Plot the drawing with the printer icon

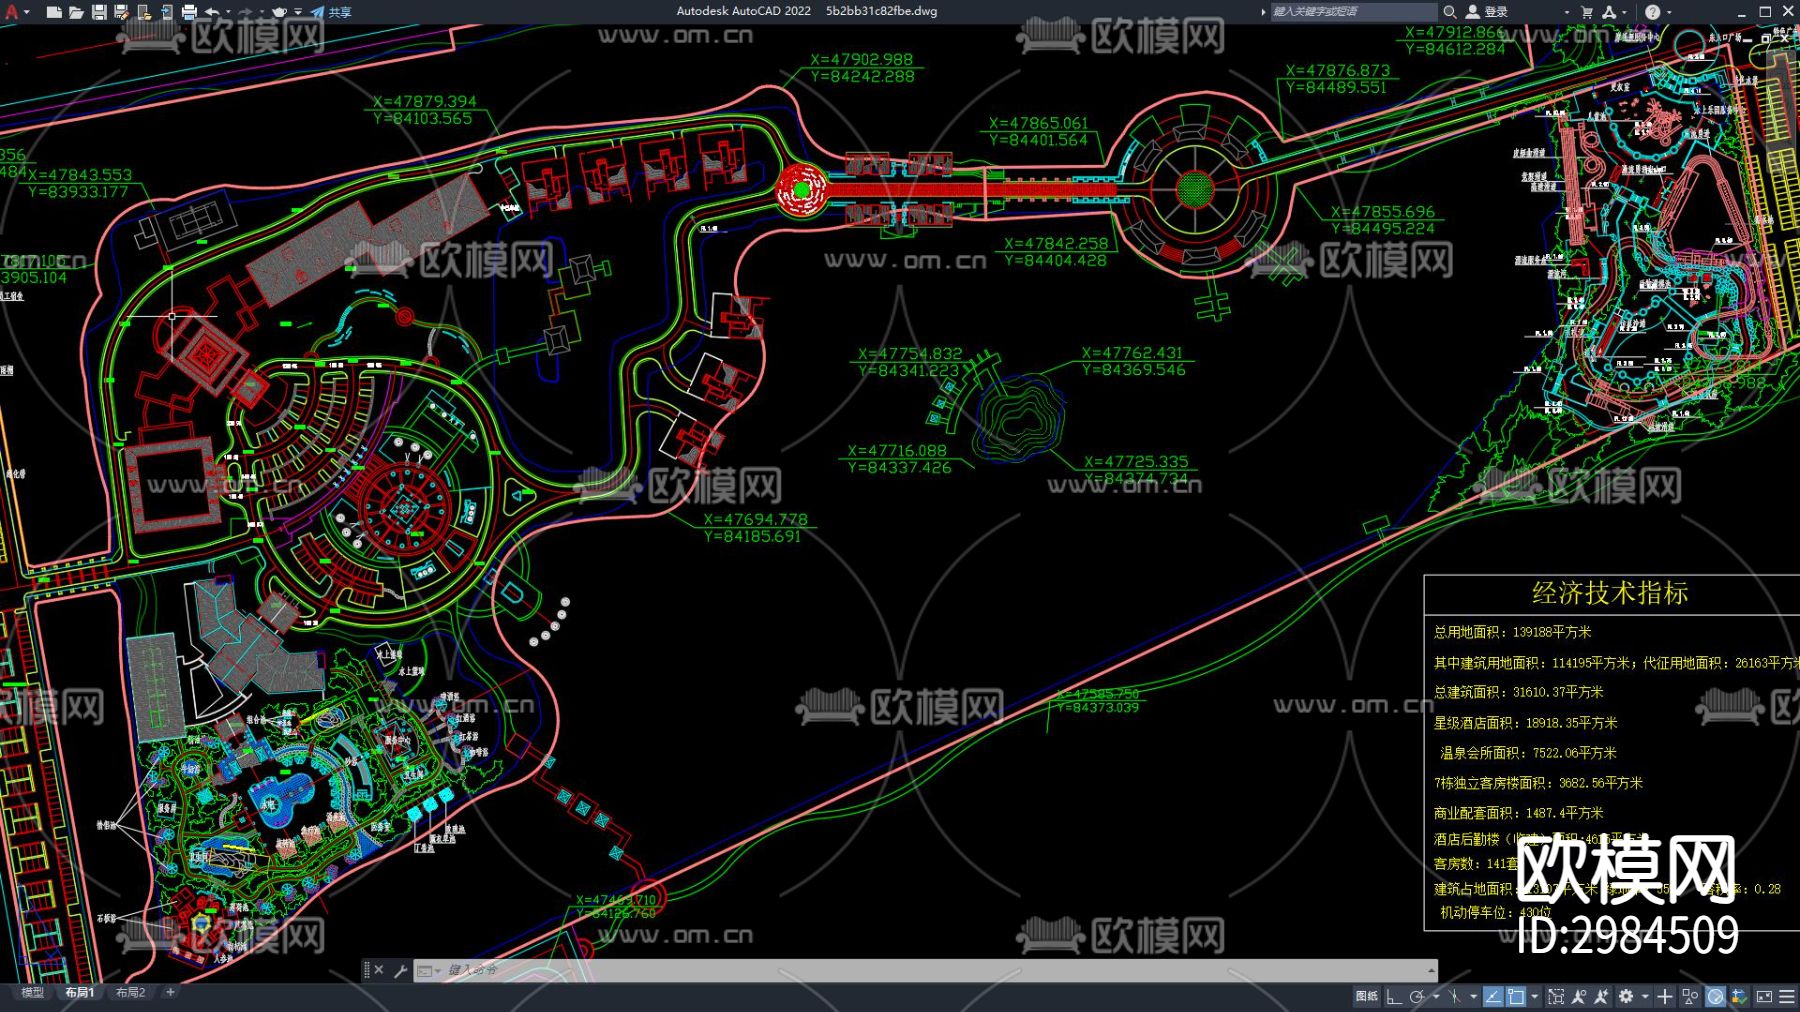tap(189, 12)
